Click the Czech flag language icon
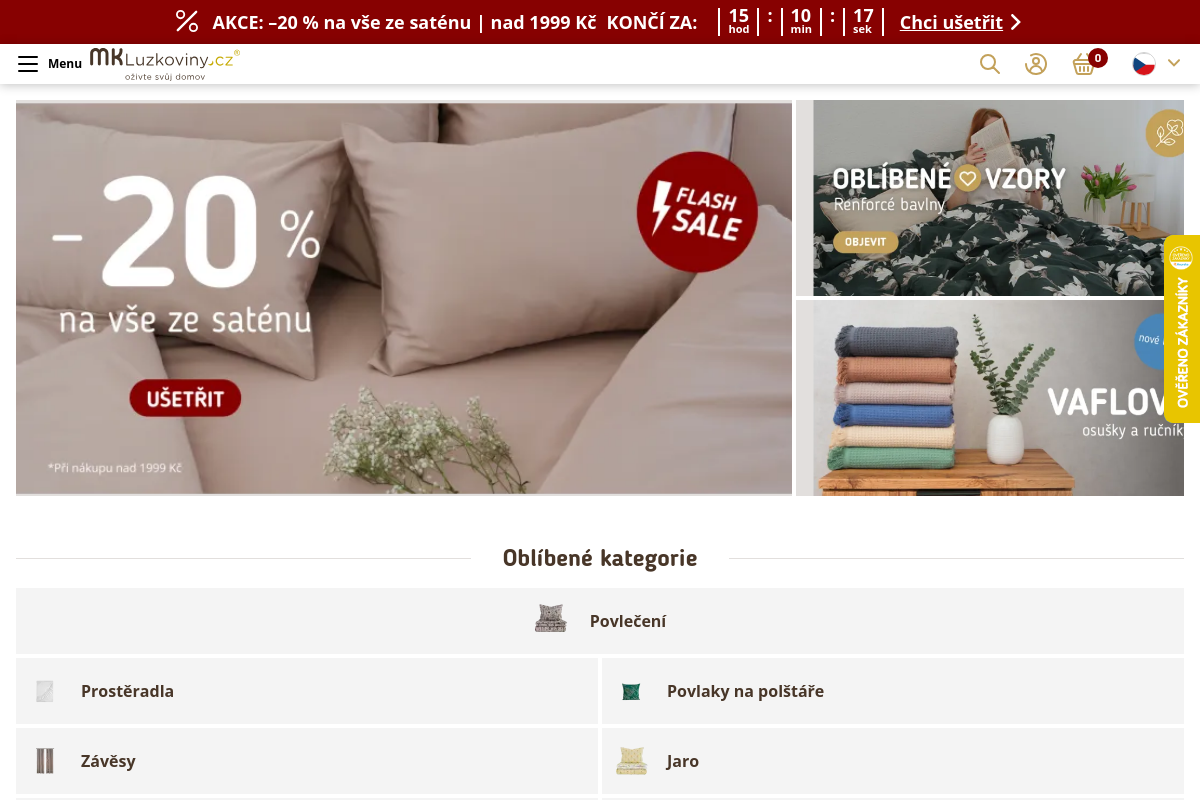The height and width of the screenshot is (800, 1200). [x=1144, y=64]
